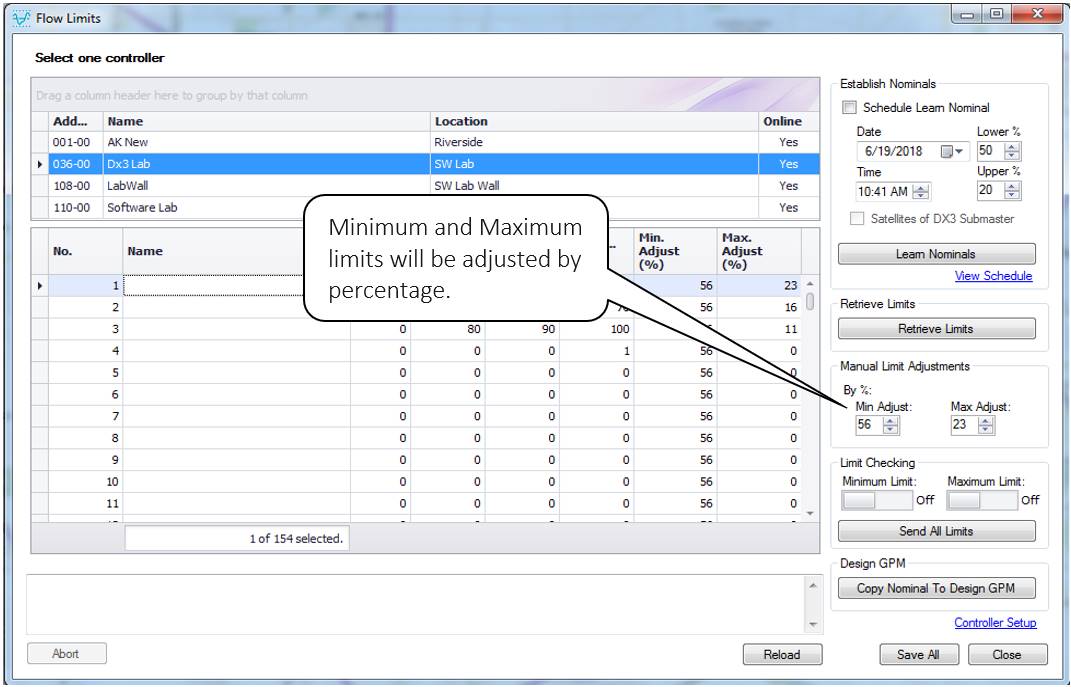Edit the Name cell of station 1

(x=214, y=285)
